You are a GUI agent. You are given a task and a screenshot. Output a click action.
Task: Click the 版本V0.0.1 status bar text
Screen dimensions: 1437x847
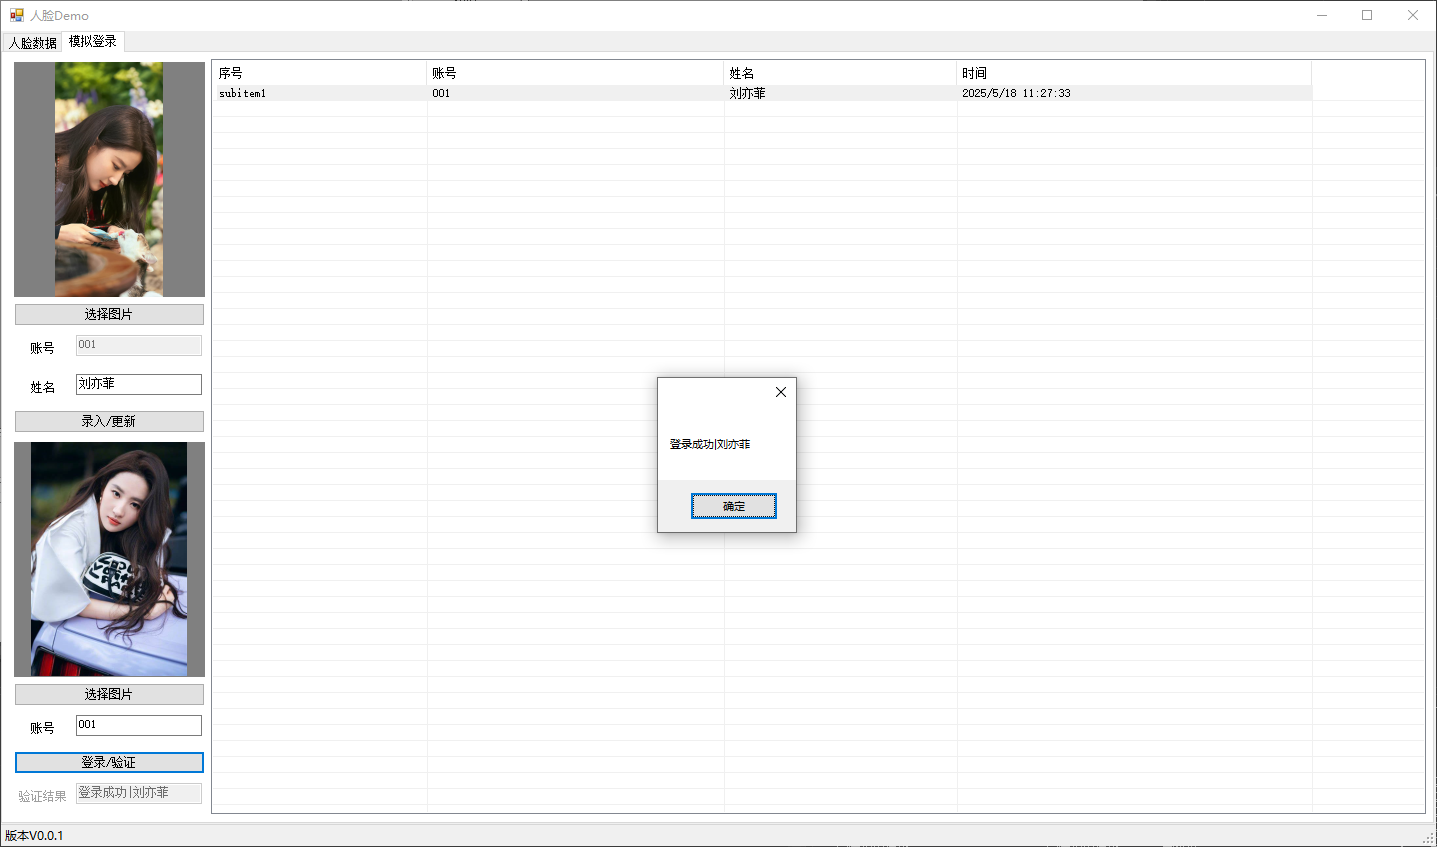(34, 835)
